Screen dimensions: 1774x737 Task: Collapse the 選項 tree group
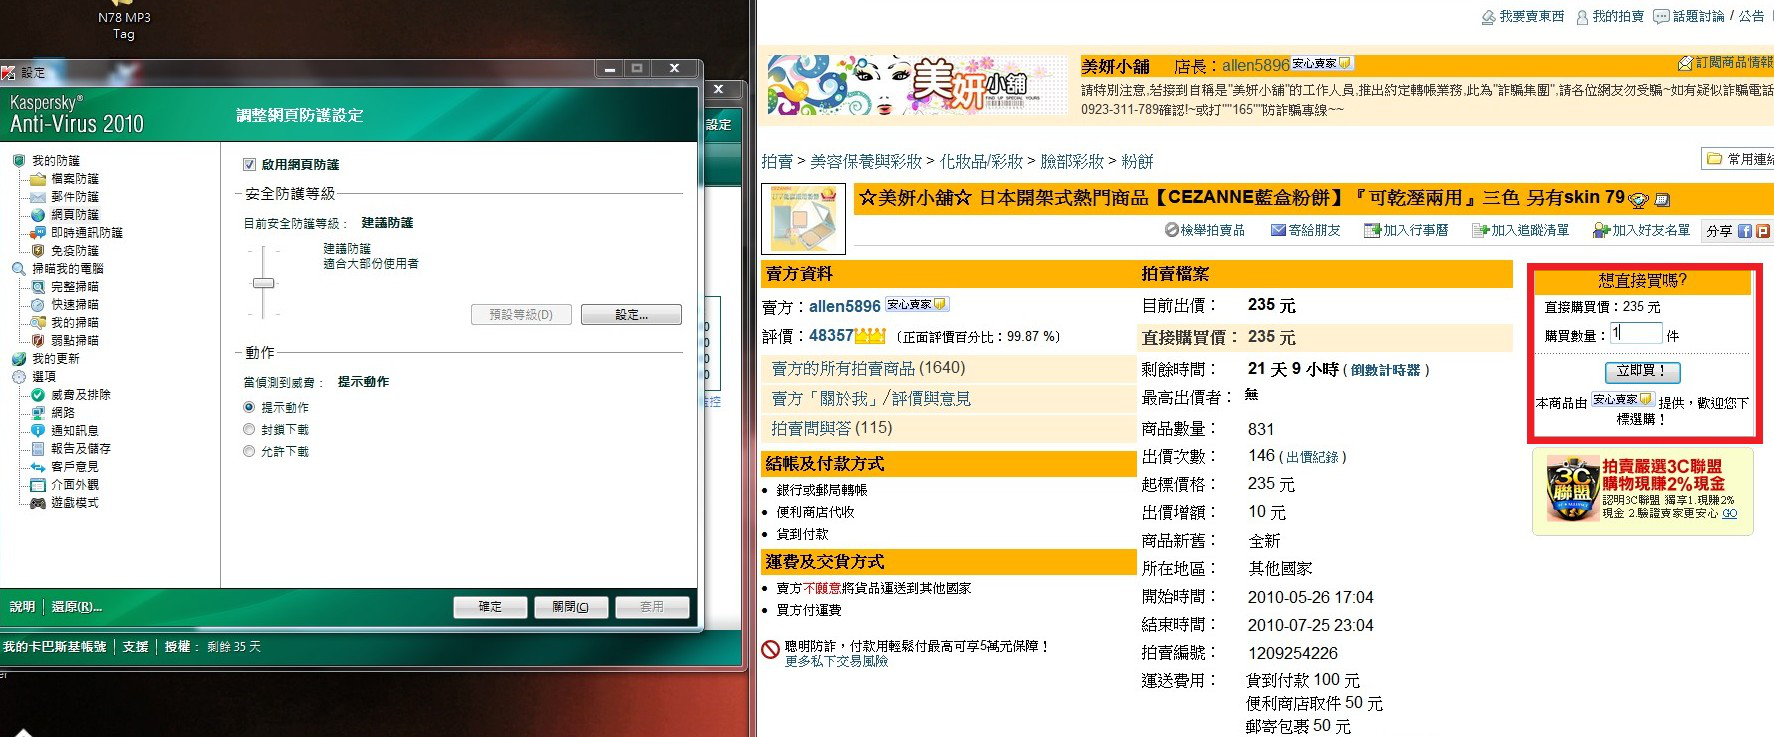coord(19,377)
